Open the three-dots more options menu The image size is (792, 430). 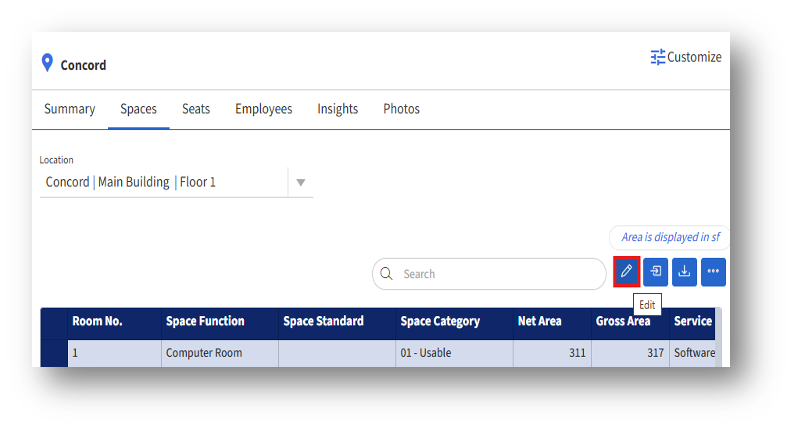point(713,271)
